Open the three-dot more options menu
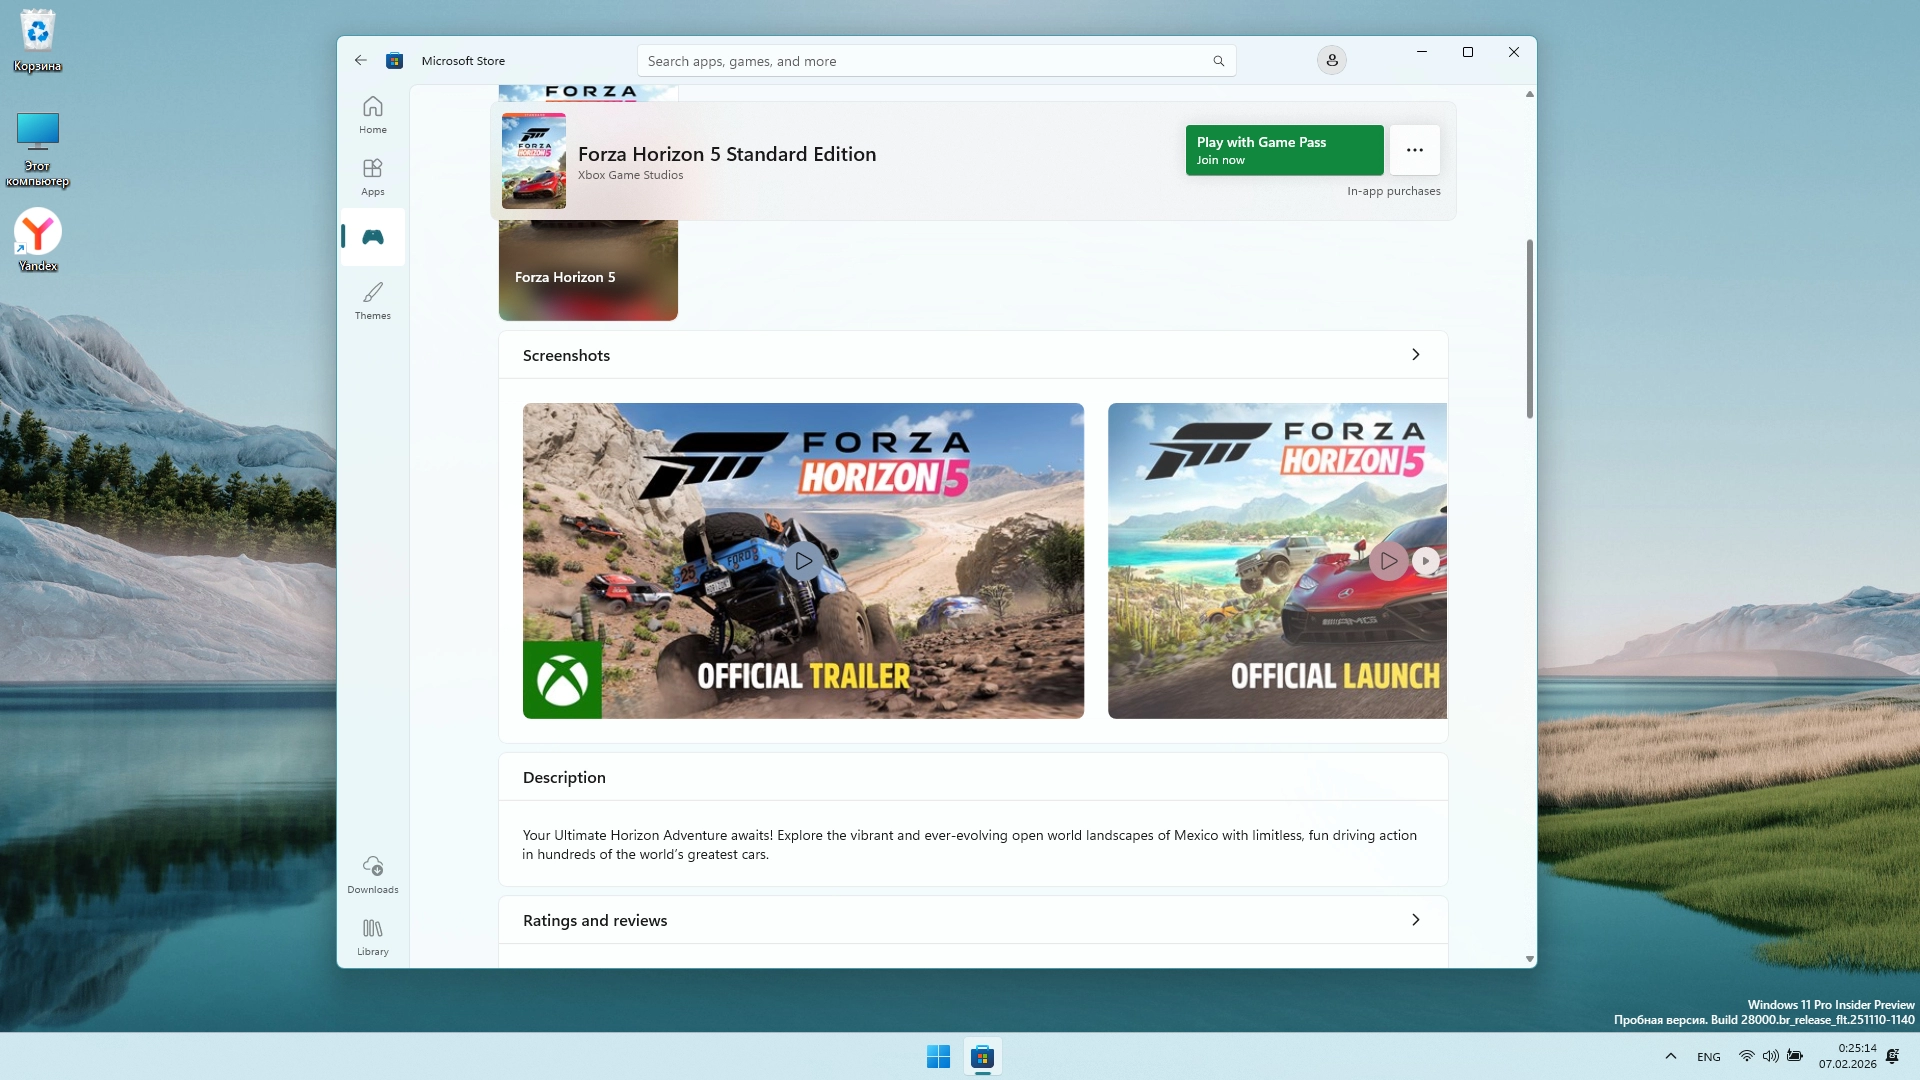Screen dimensions: 1920x1080 tap(1414, 150)
